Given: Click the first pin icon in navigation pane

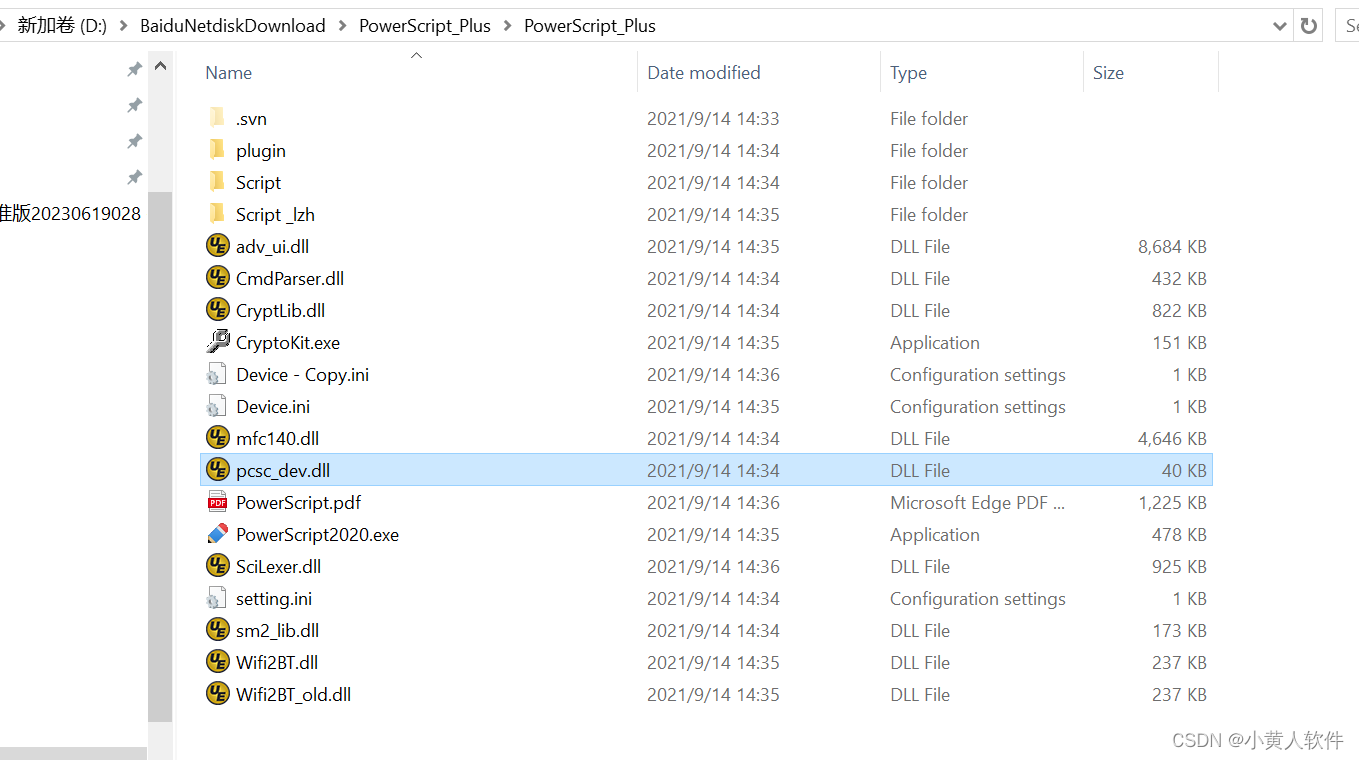Looking at the screenshot, I should [134, 69].
